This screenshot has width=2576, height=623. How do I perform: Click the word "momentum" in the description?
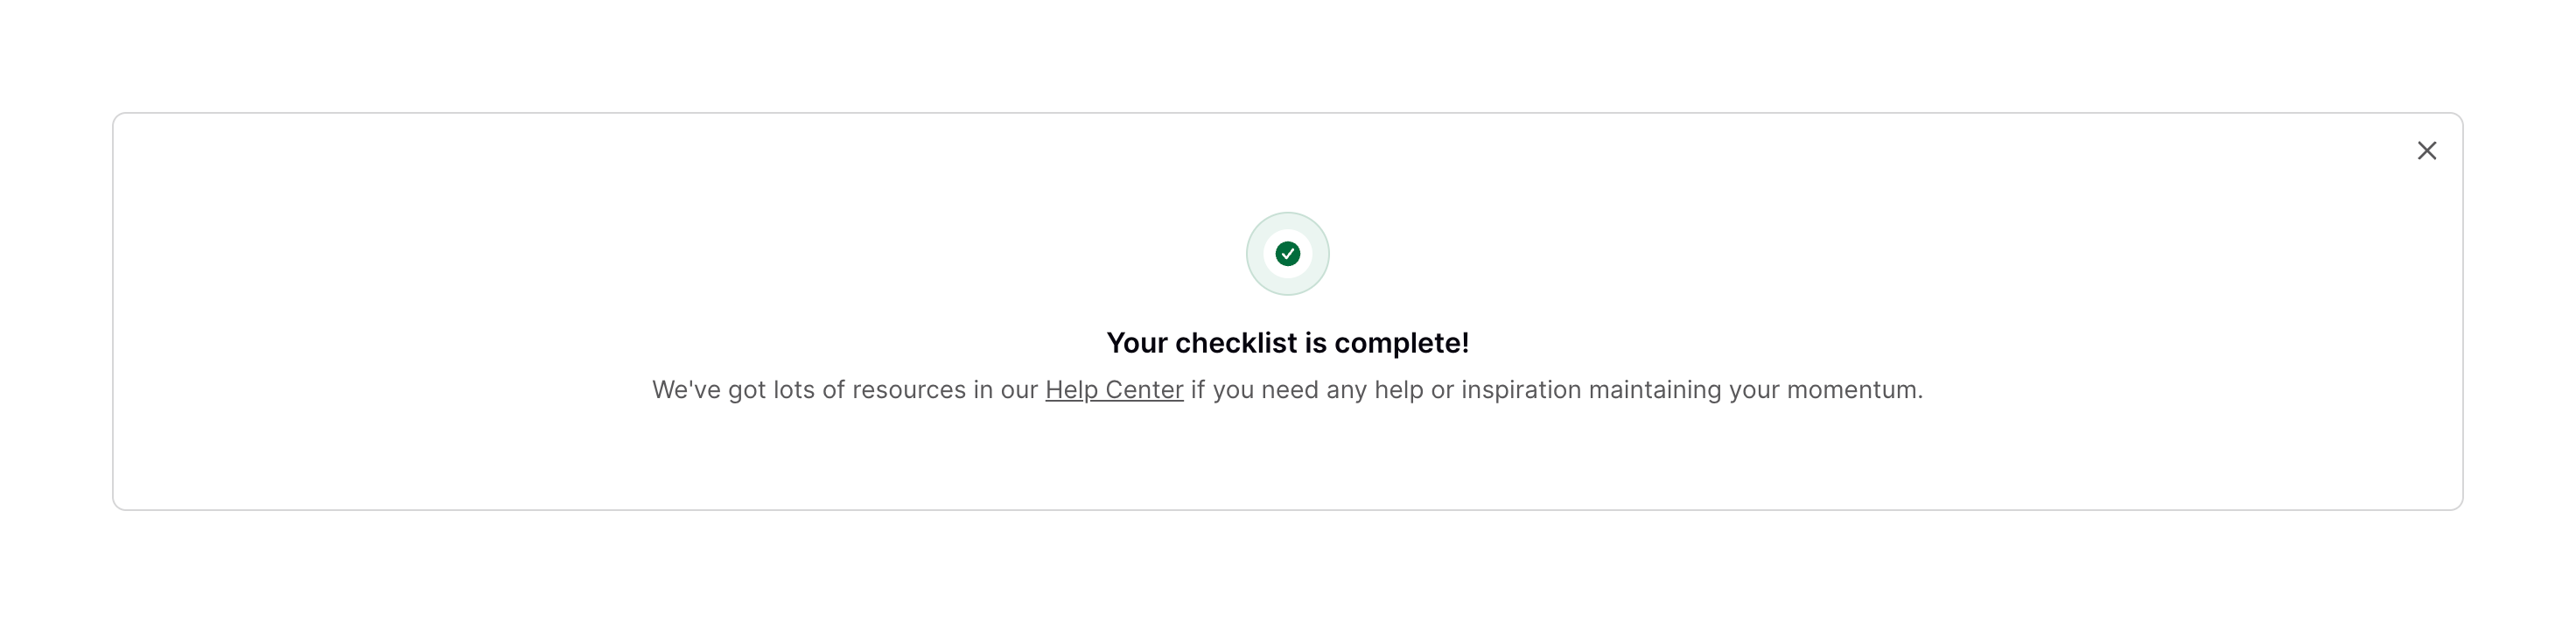tap(1851, 390)
